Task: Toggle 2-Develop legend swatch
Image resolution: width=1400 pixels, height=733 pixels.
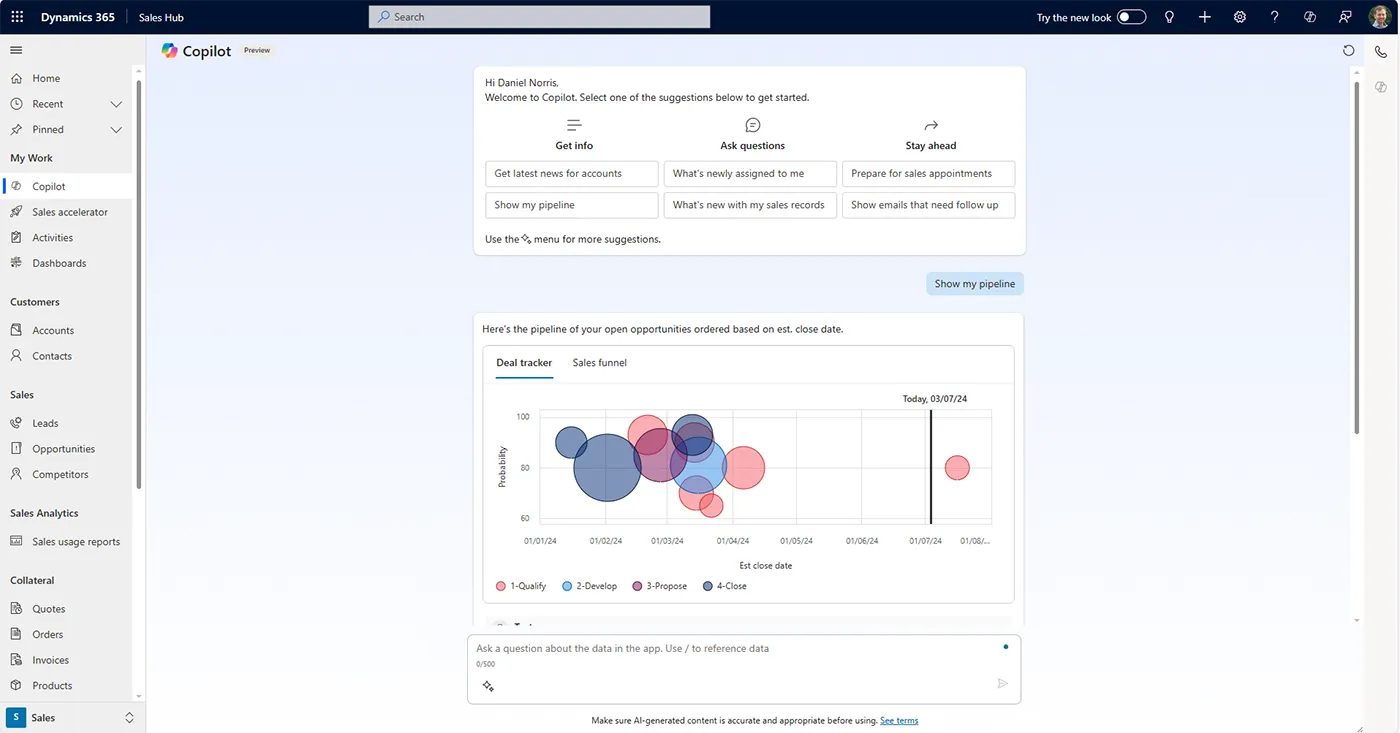Action: pos(567,586)
